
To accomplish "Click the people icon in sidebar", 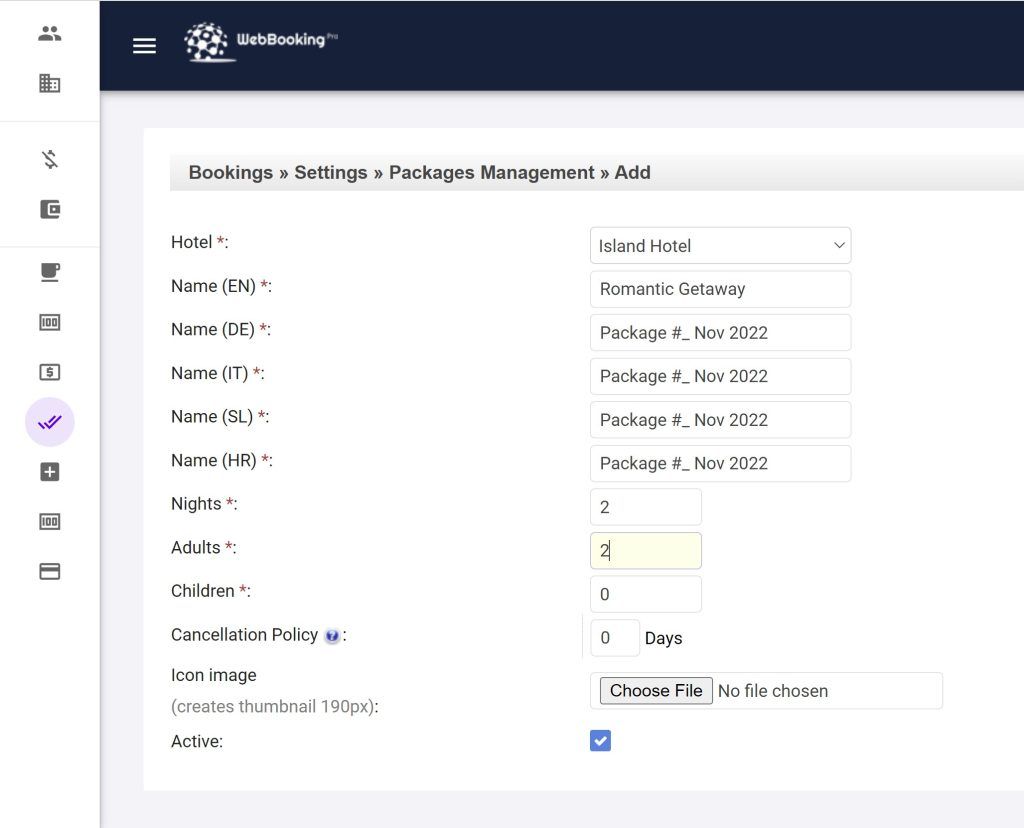I will (50, 34).
